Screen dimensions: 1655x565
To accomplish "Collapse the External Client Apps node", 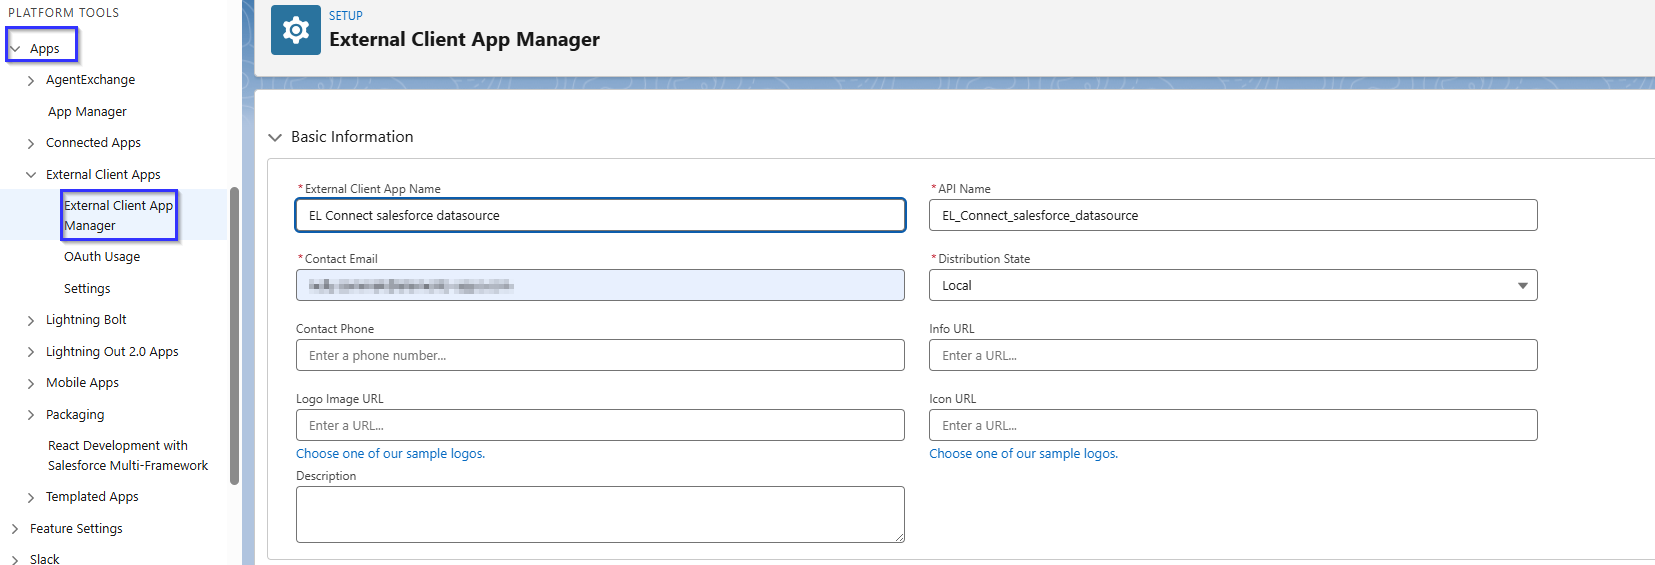I will click(x=31, y=175).
